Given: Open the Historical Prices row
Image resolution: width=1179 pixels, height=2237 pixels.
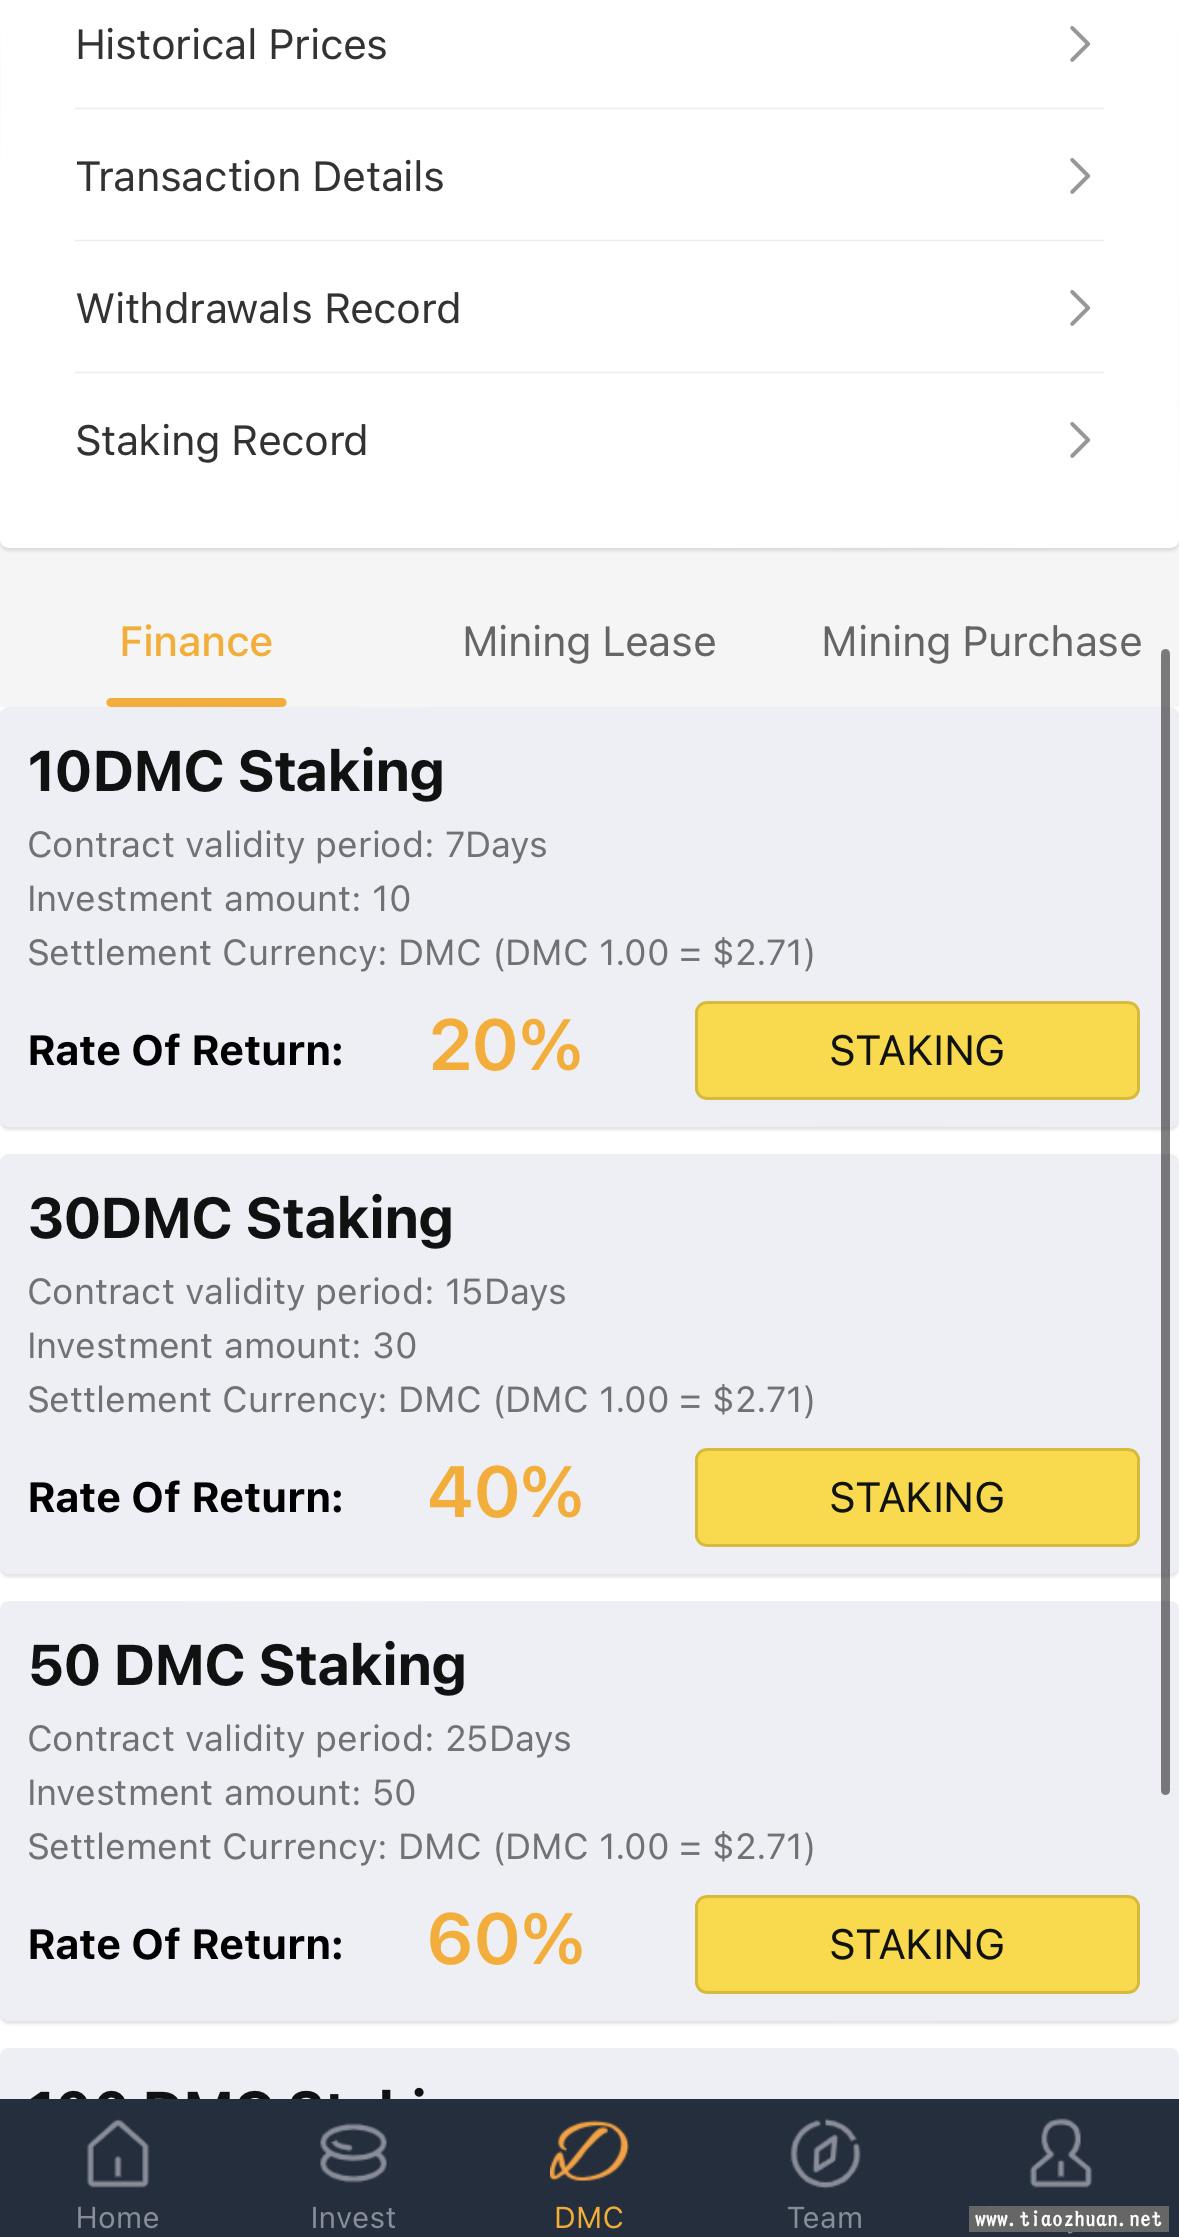Looking at the screenshot, I should coord(589,44).
